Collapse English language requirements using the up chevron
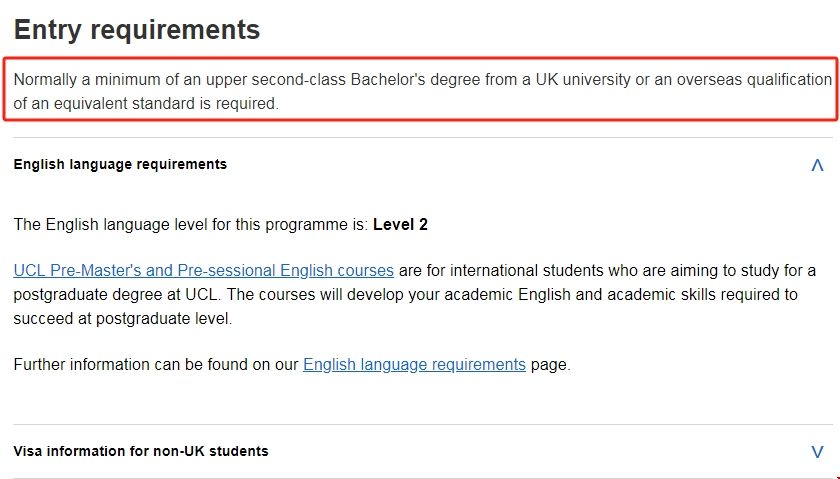 pyautogui.click(x=817, y=165)
